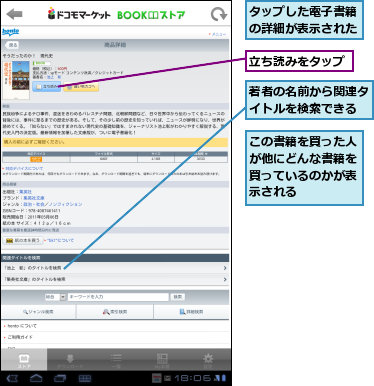Tap the mail notification icon in status bar
The image size is (374, 386).
tap(168, 379)
